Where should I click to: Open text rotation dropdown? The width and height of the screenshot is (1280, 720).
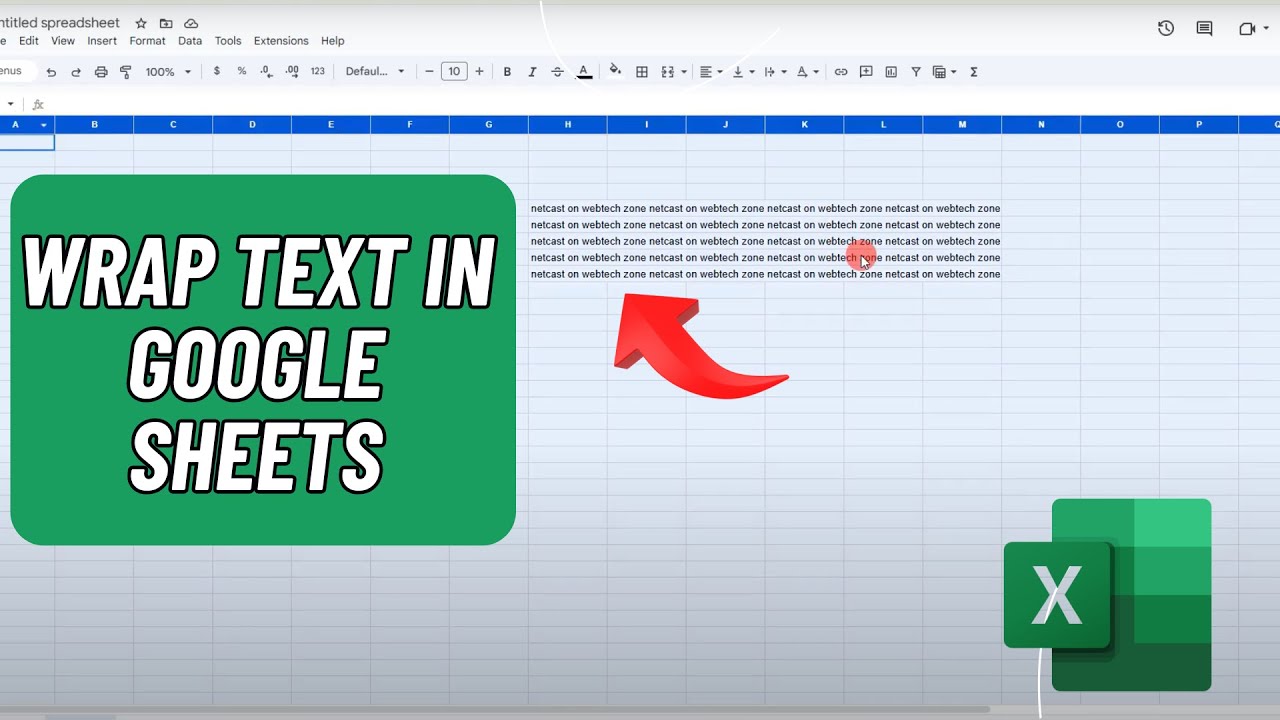coord(808,72)
